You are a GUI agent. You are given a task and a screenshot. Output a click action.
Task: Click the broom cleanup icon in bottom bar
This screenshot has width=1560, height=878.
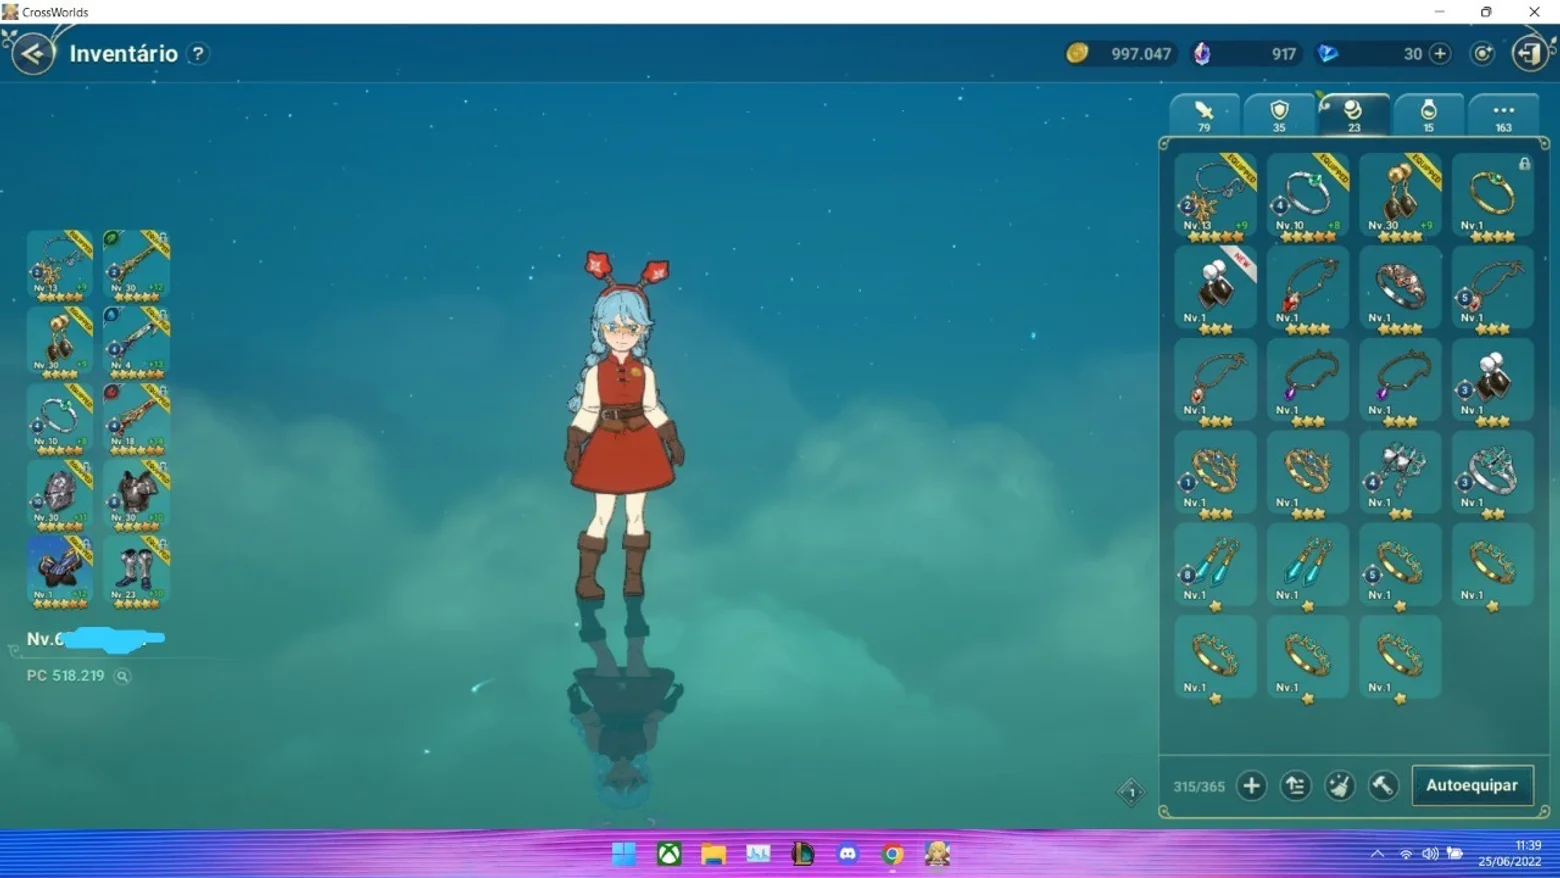click(1339, 786)
